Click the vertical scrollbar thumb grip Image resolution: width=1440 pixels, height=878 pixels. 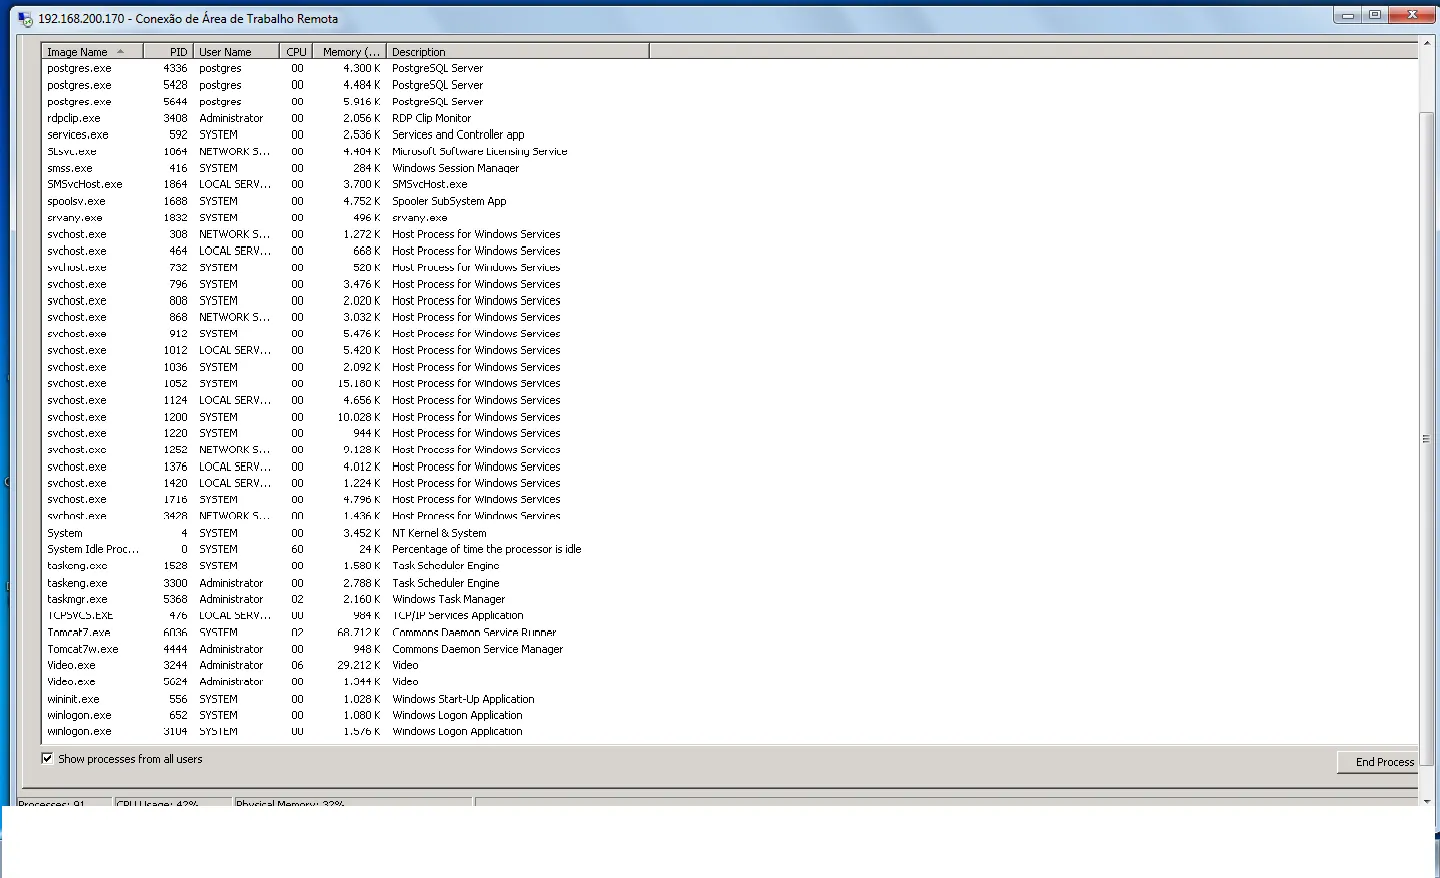coord(1427,439)
